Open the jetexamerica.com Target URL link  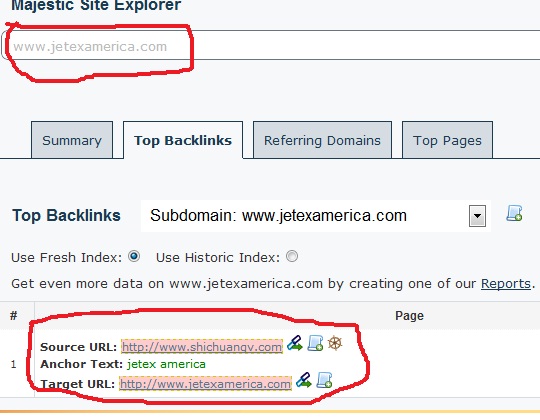click(x=205, y=384)
